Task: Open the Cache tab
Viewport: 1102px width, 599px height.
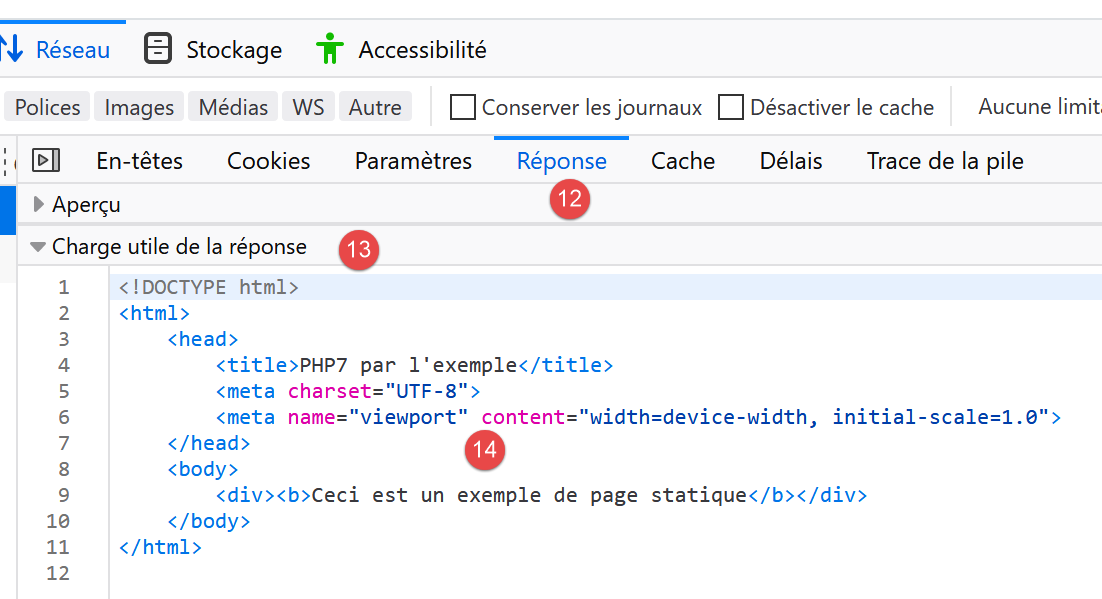Action: pos(683,161)
